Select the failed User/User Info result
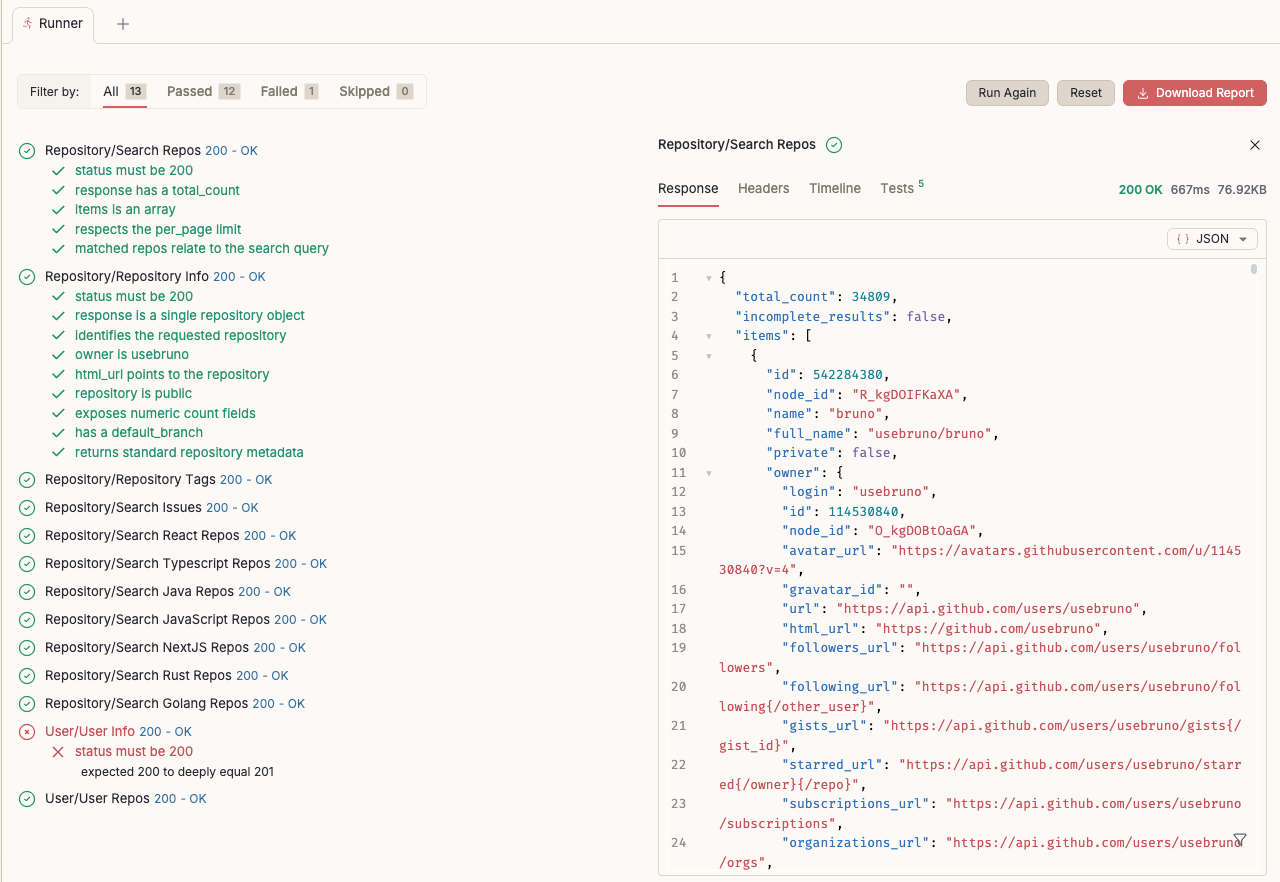The image size is (1280, 882). click(x=118, y=732)
